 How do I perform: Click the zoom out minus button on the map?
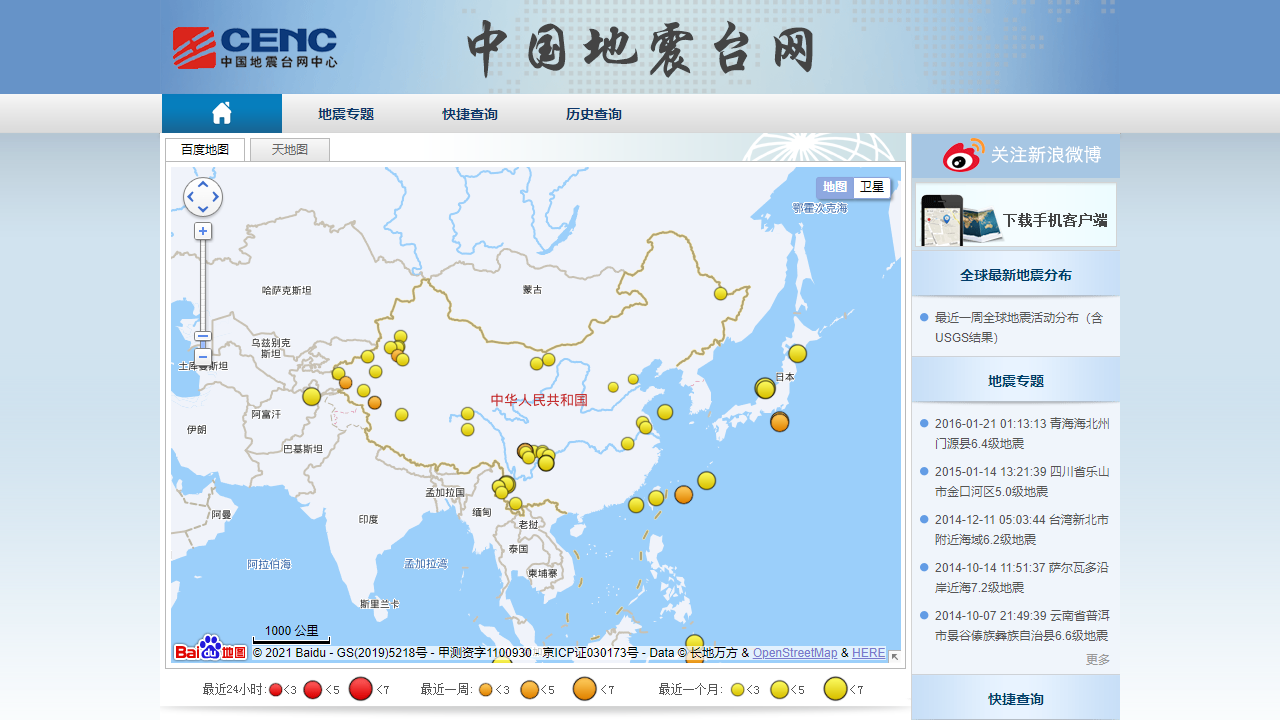tap(202, 357)
